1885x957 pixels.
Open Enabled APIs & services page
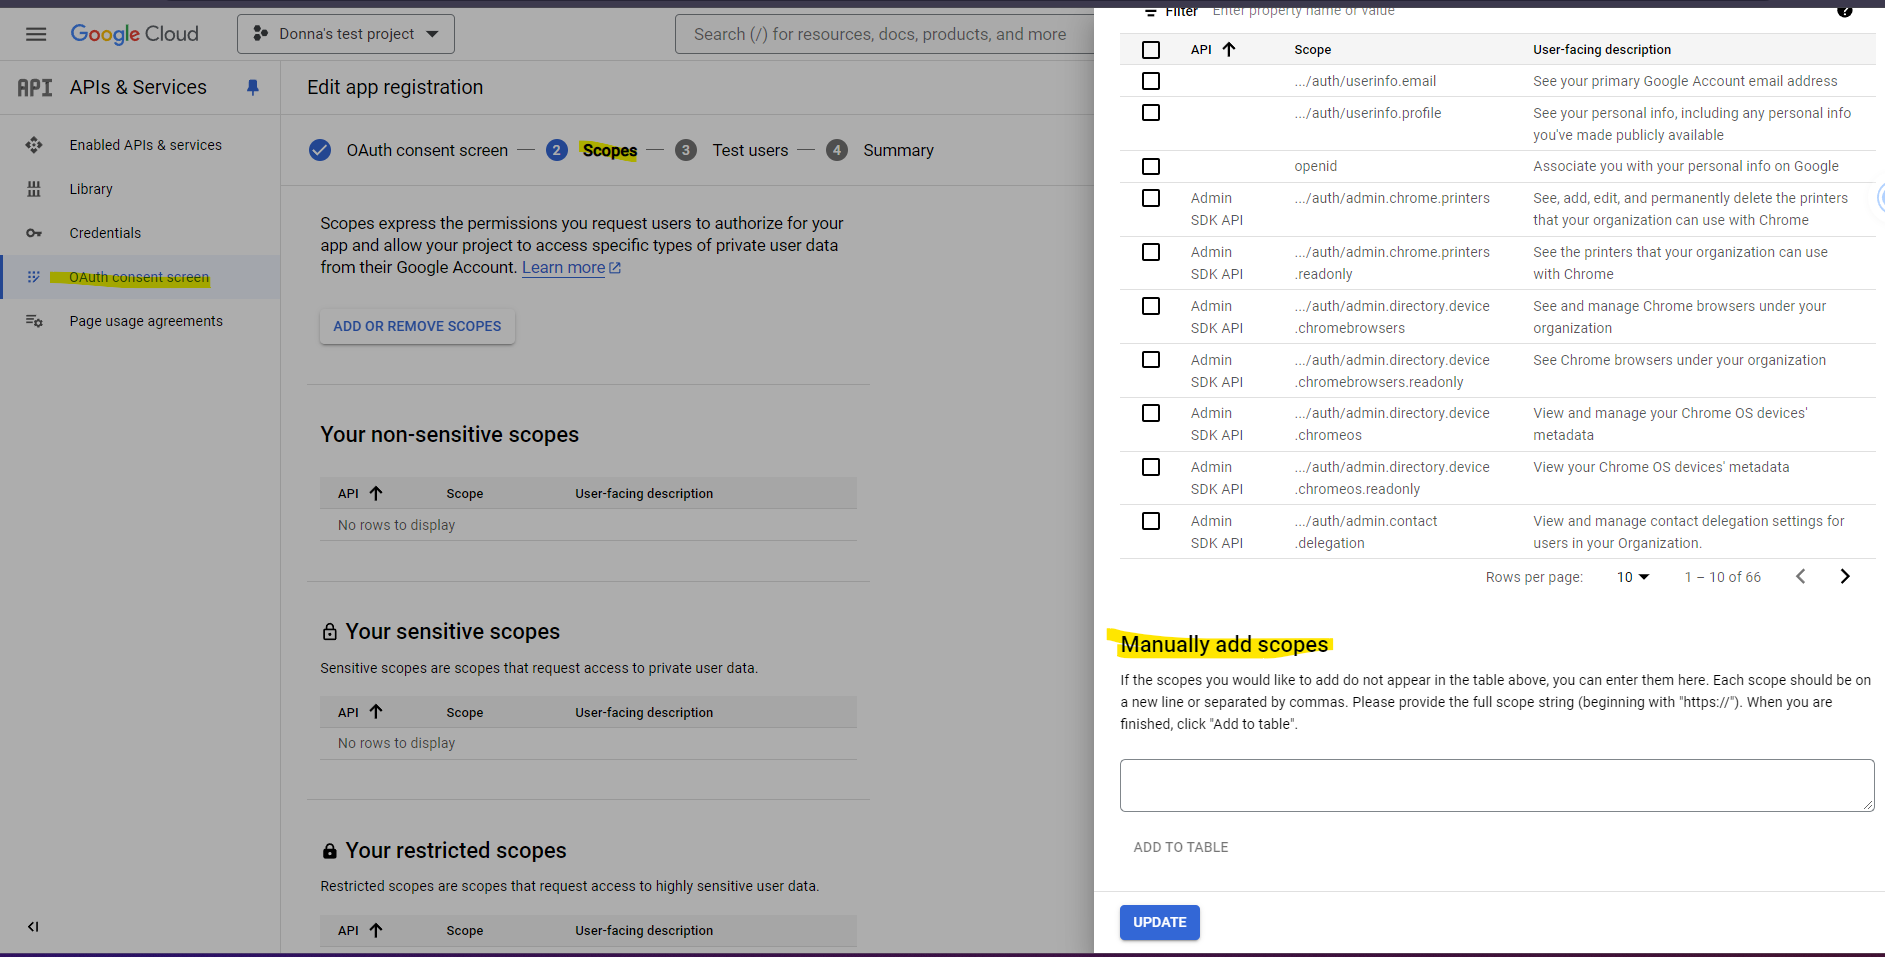(146, 145)
